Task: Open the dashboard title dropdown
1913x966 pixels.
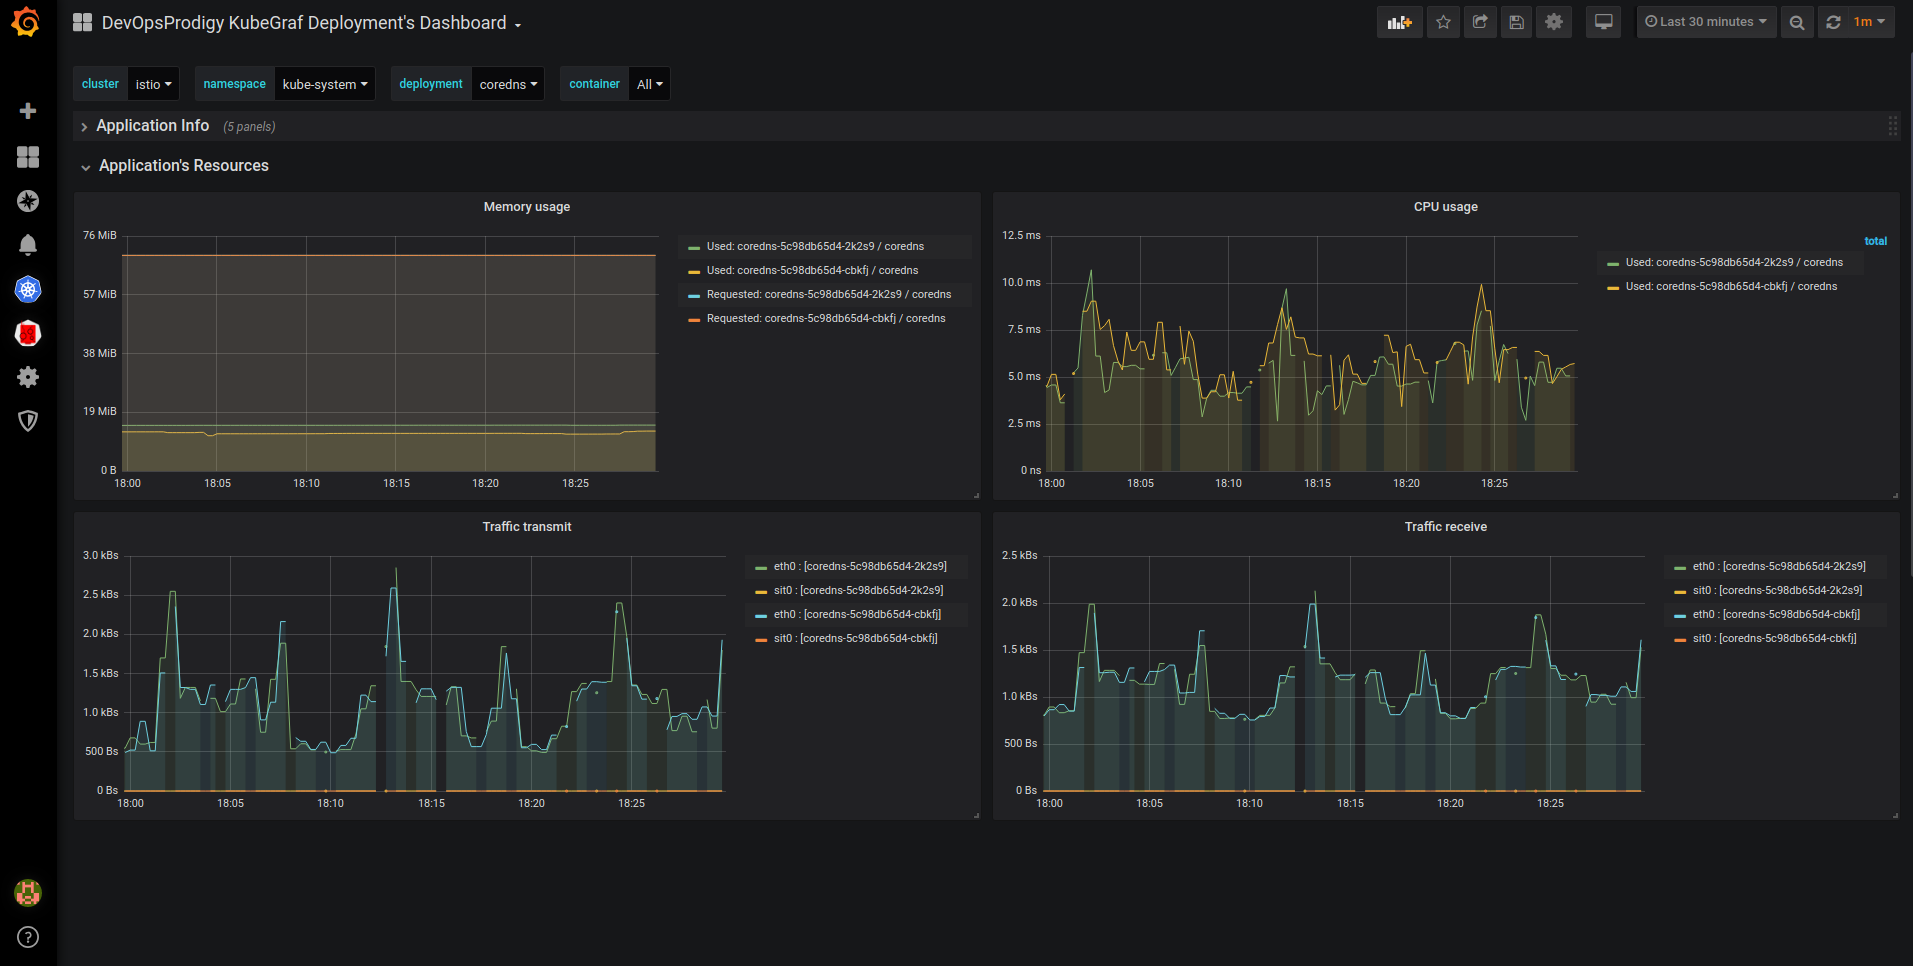Action: pos(311,23)
